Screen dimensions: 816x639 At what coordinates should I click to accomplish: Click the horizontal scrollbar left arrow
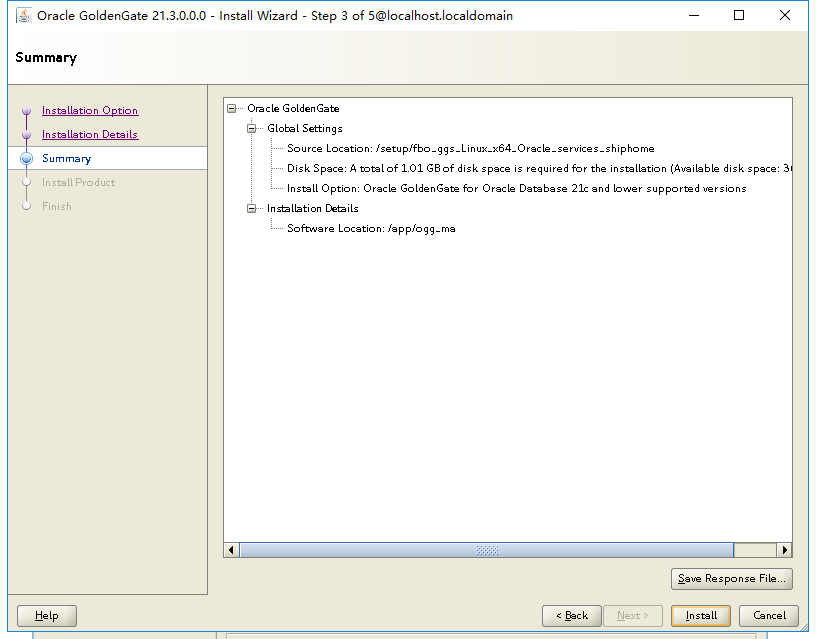coord(232,550)
